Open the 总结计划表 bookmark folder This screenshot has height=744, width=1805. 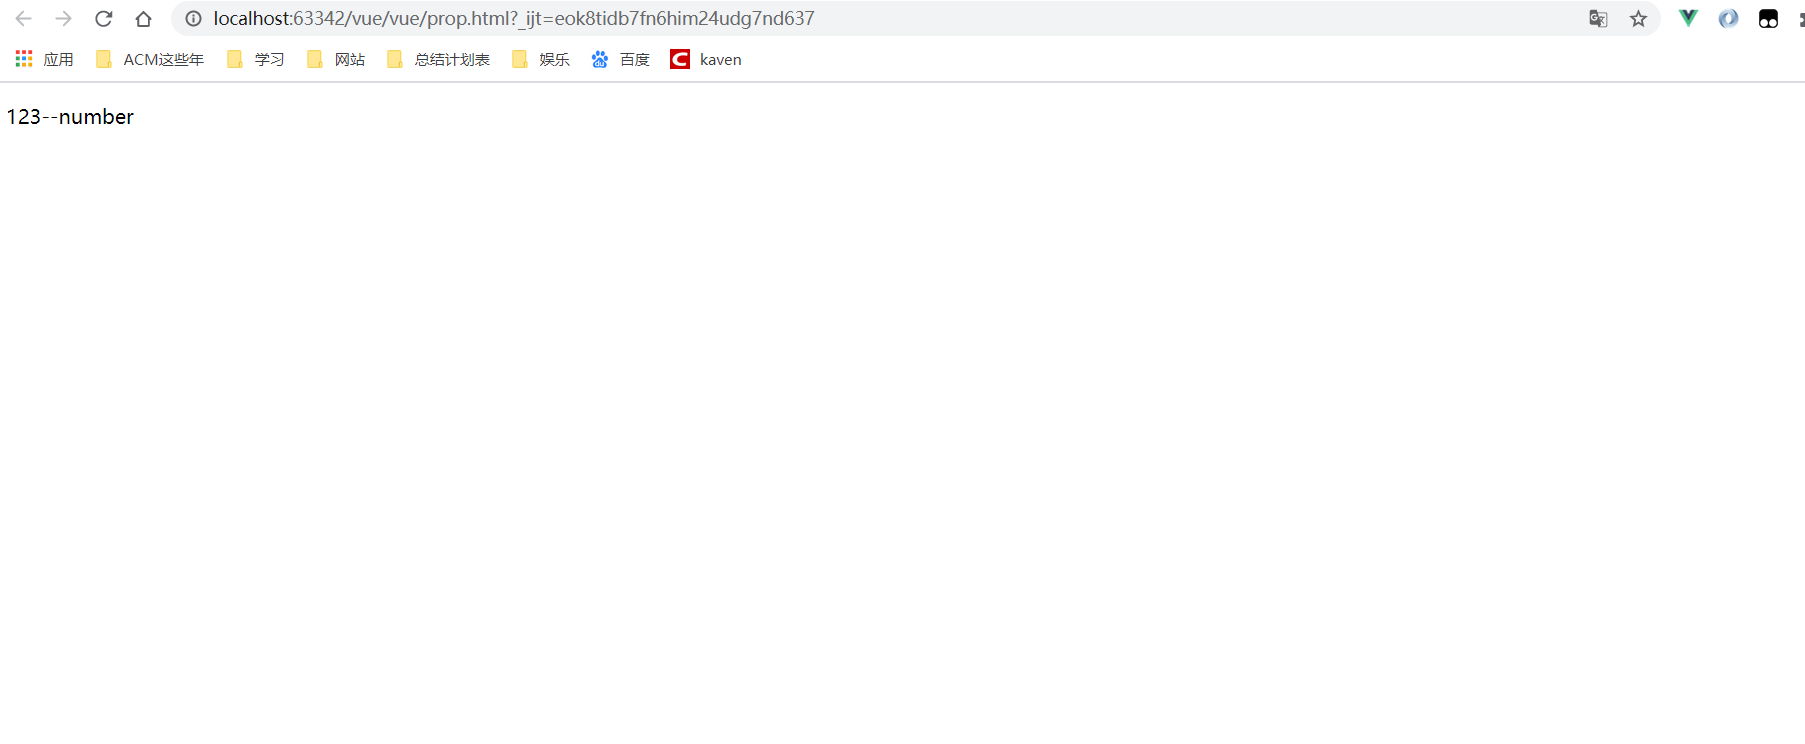438,60
